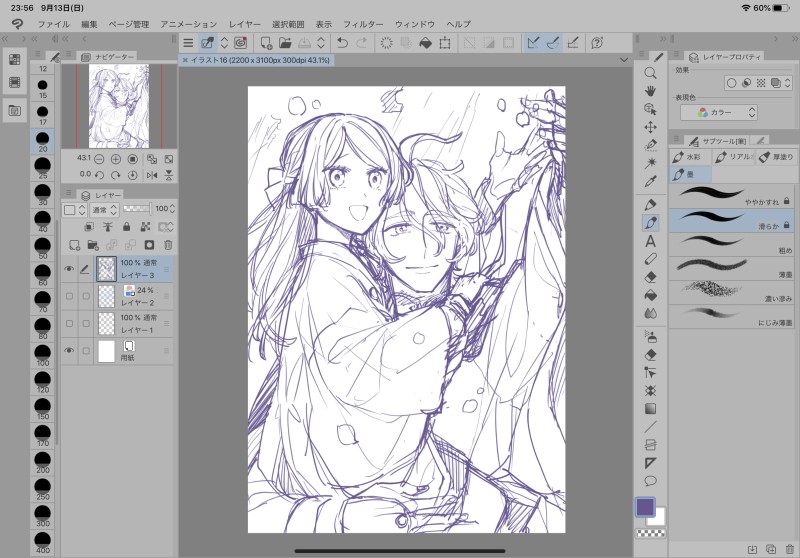Expand the export options arrows in command bar
The height and width of the screenshot is (558, 800).
pos(321,43)
